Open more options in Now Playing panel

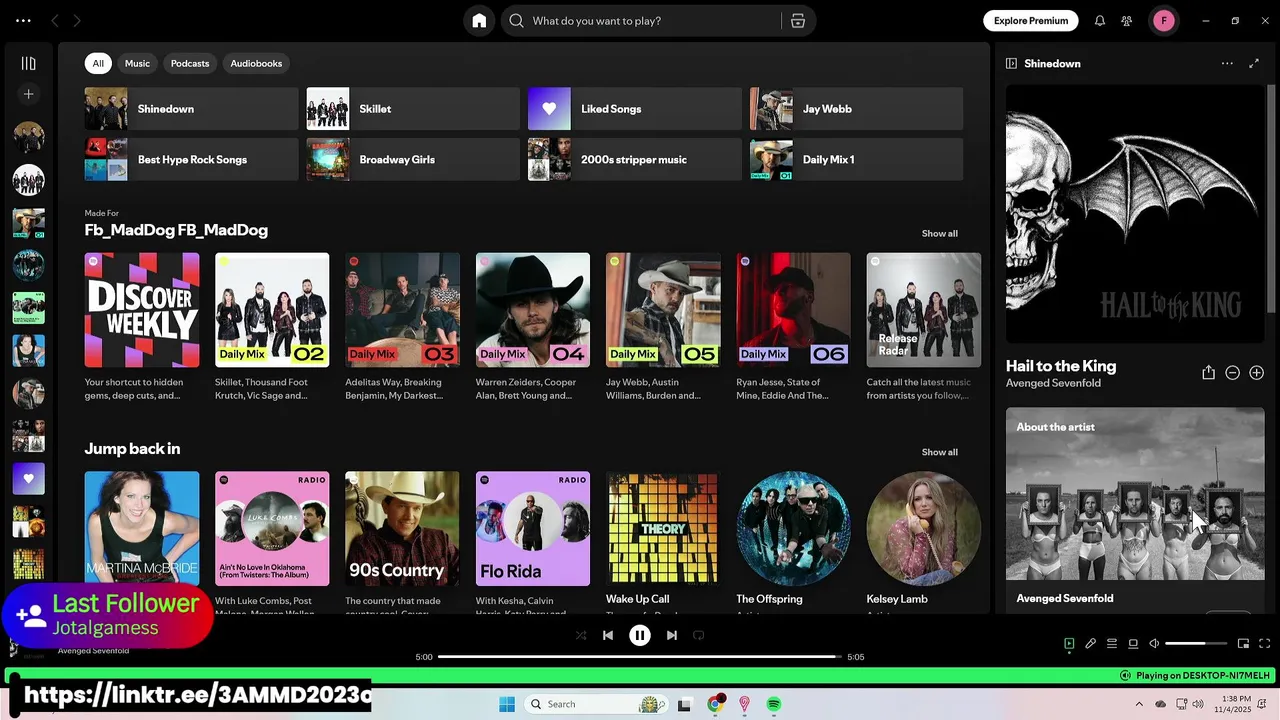pos(1227,63)
